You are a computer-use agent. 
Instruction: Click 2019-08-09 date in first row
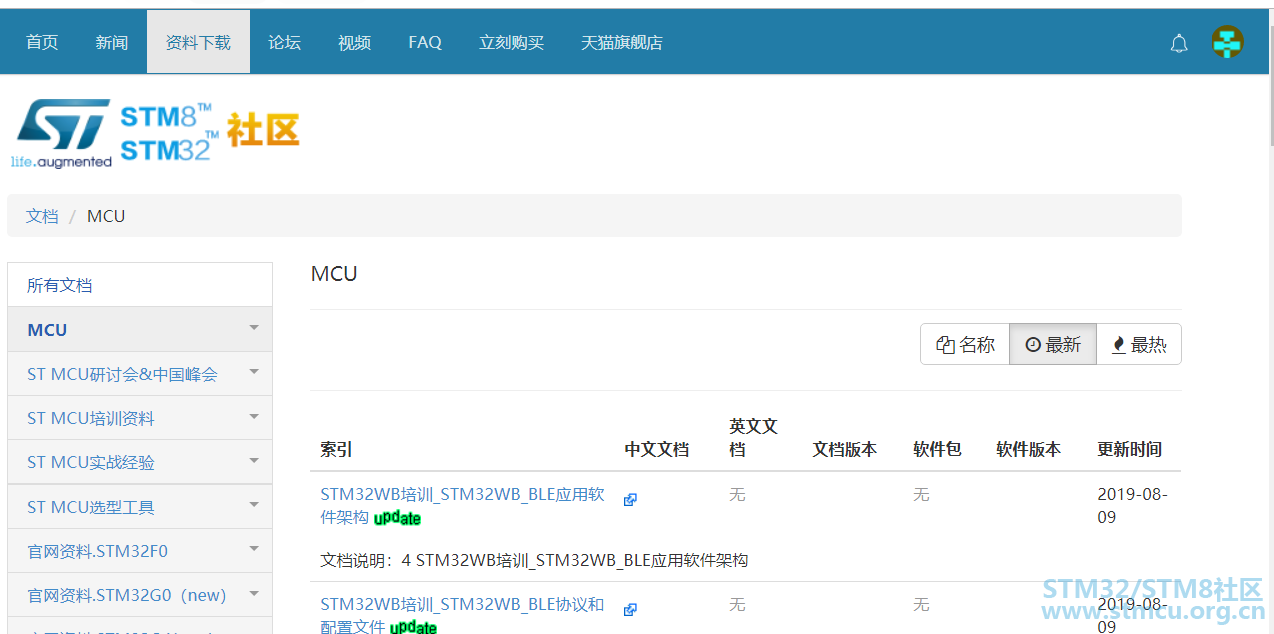tap(1132, 506)
